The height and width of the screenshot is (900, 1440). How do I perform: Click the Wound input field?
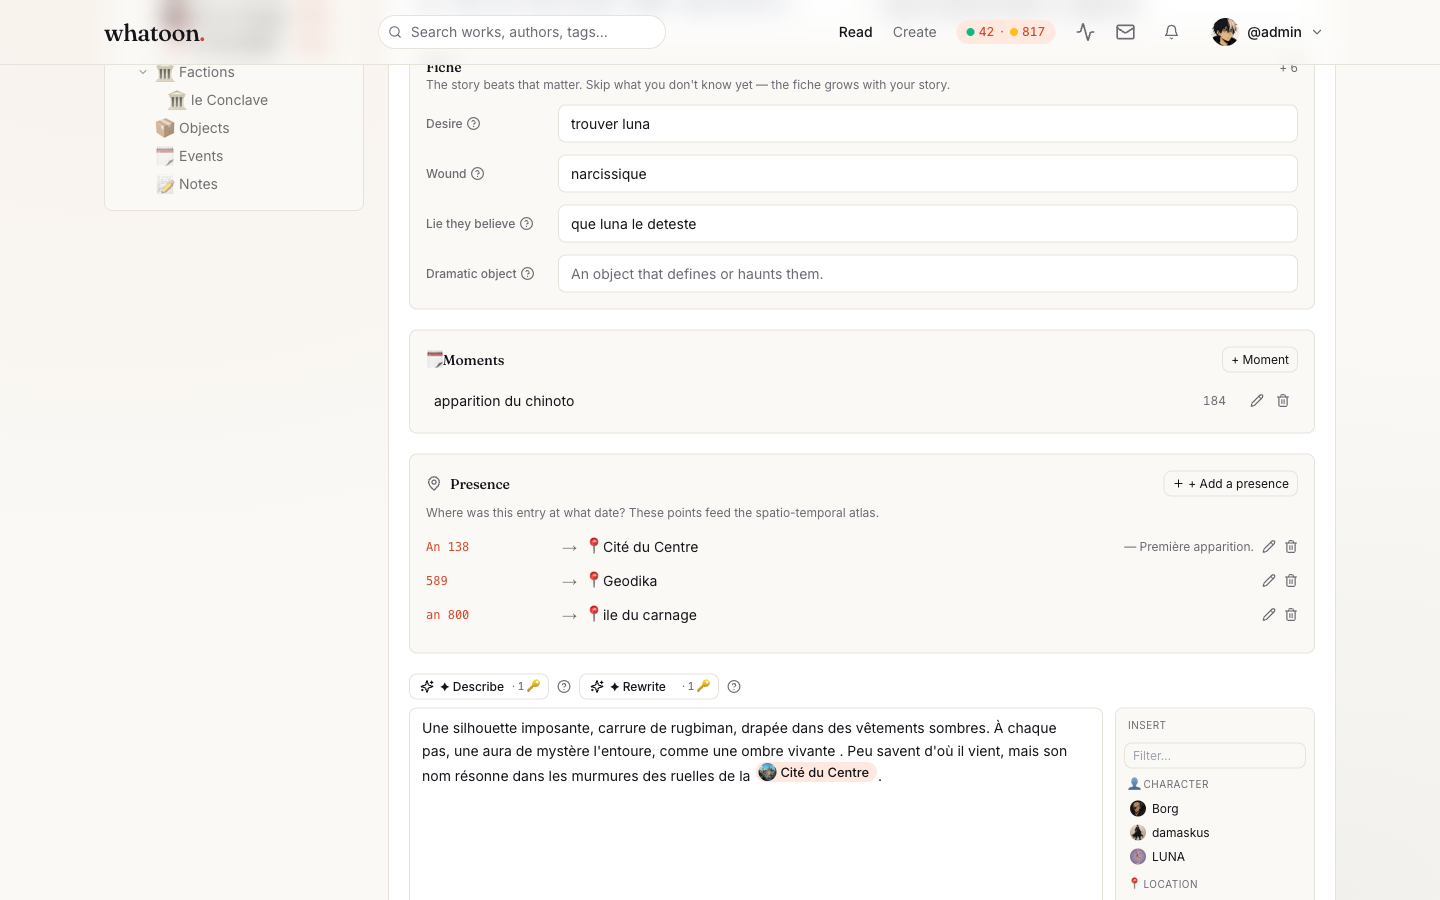928,174
